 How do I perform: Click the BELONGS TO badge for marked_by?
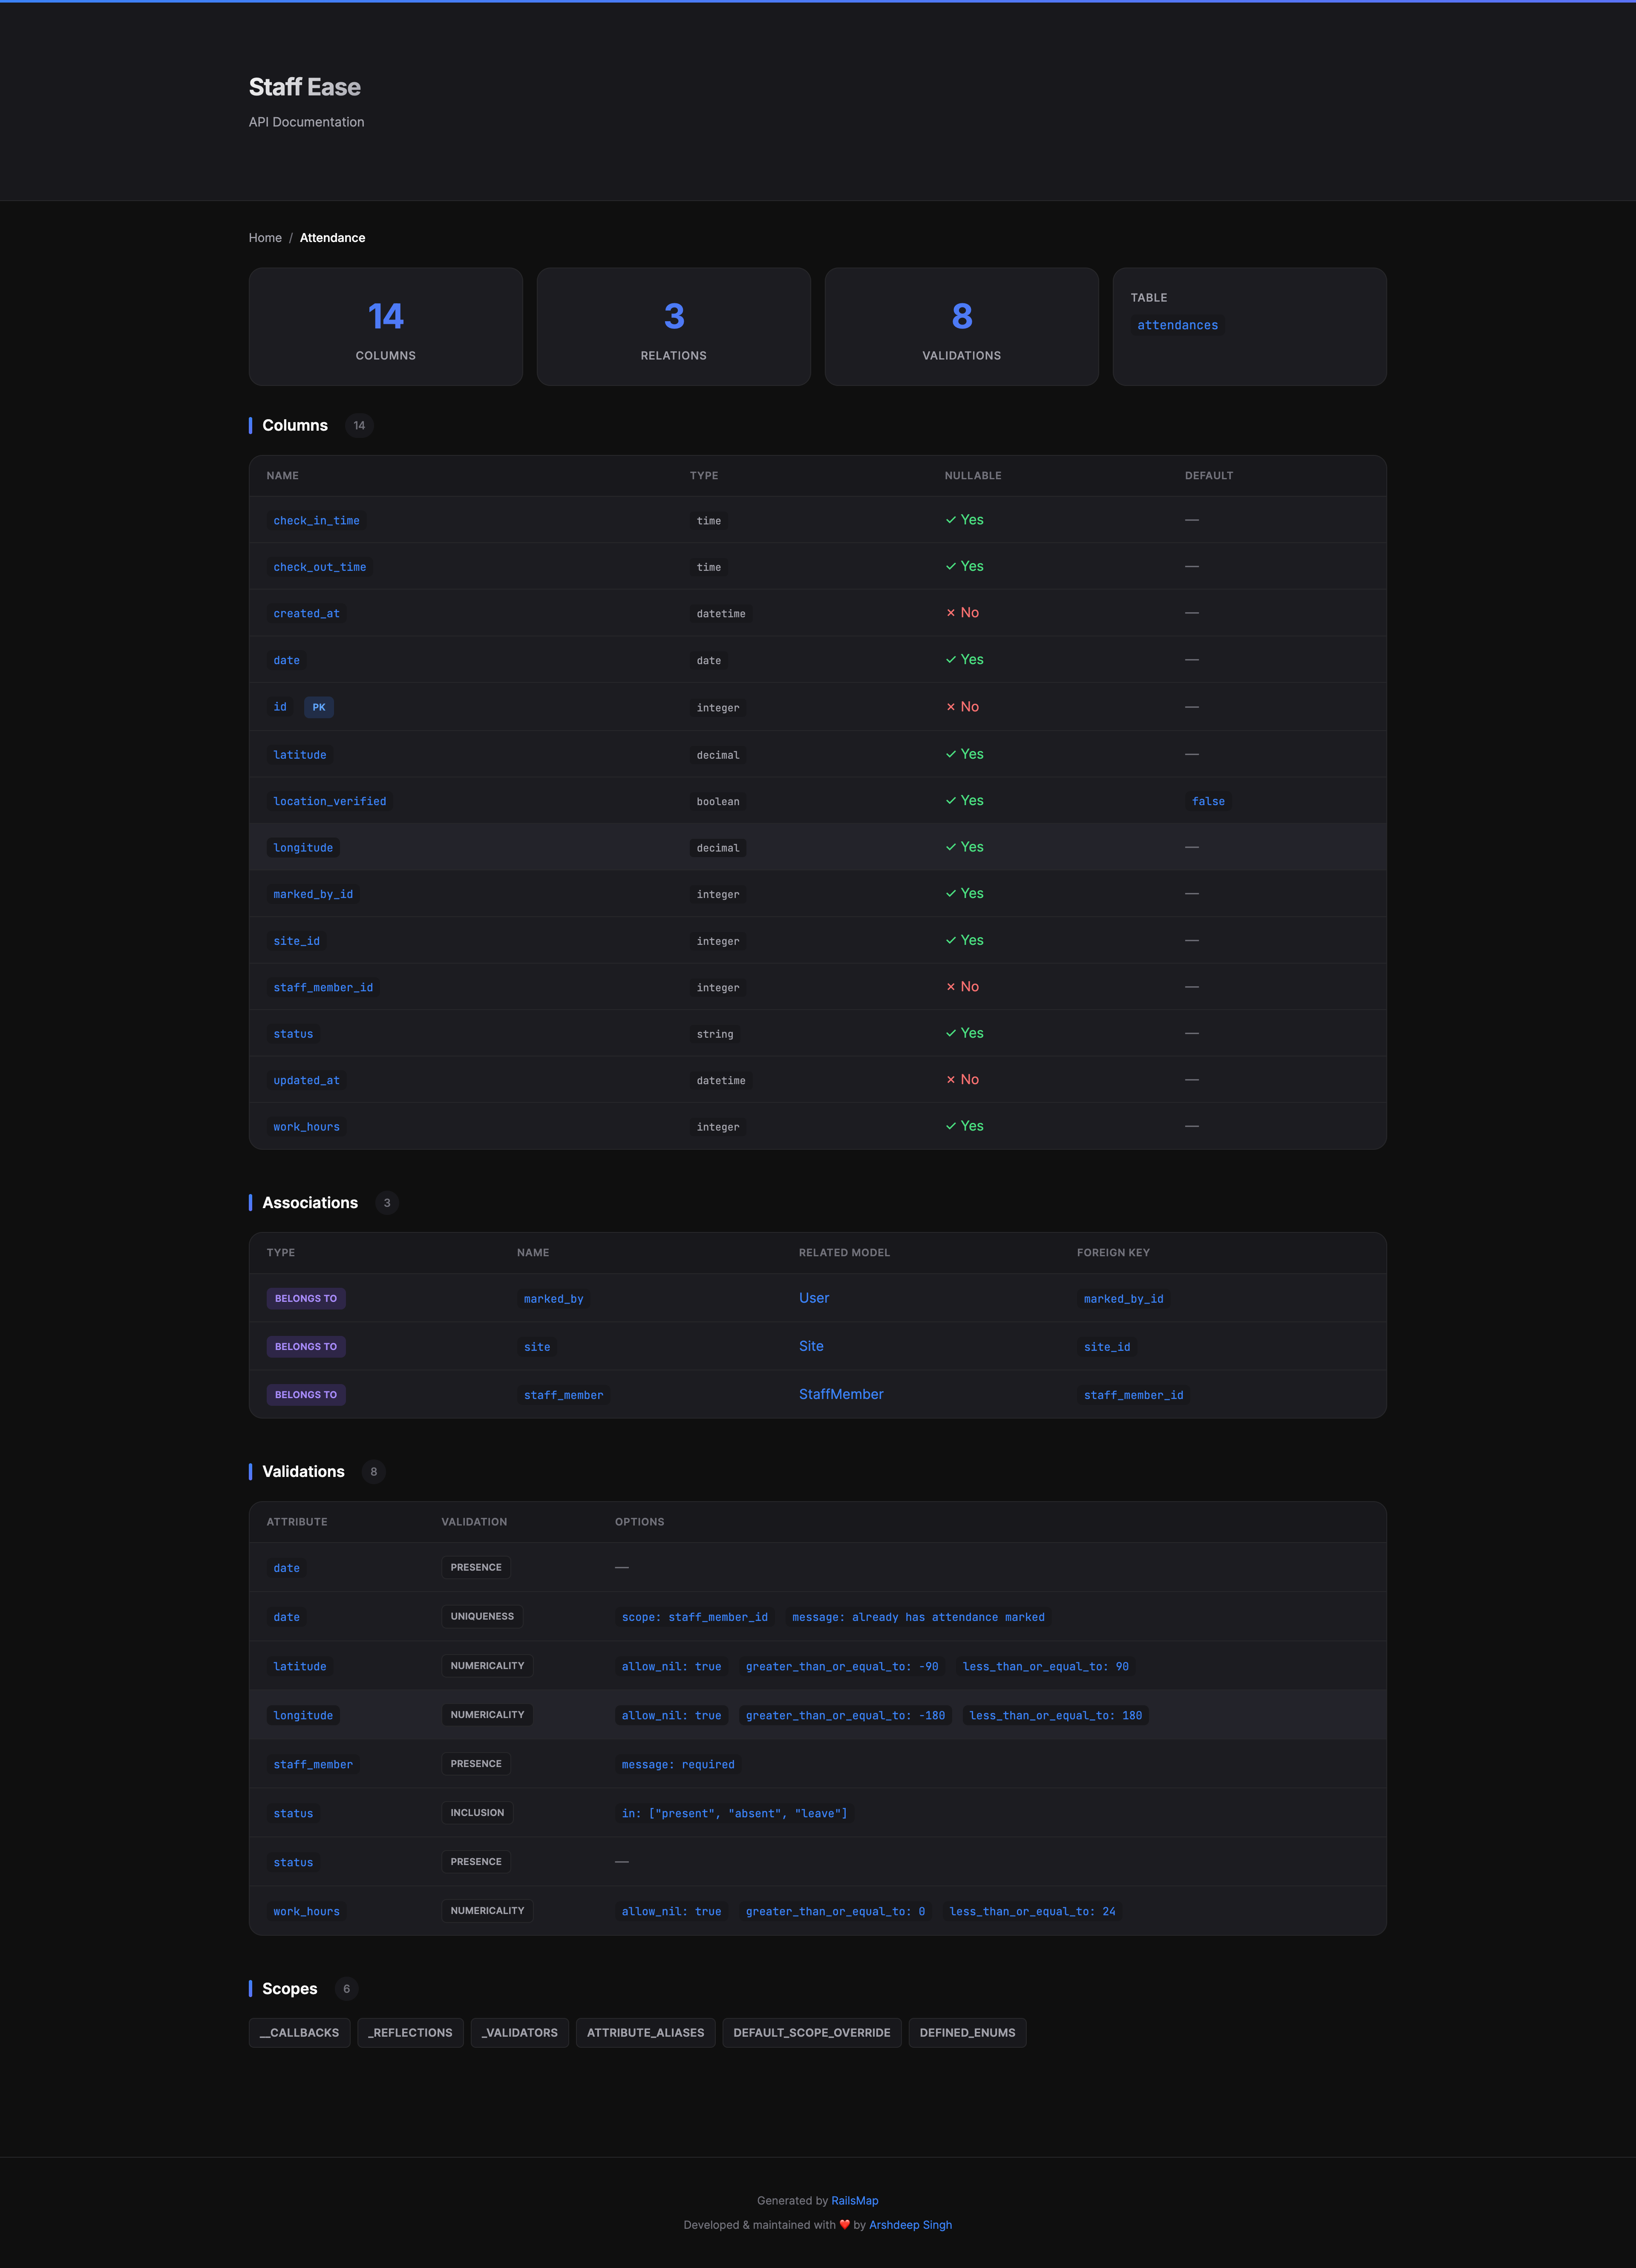pyautogui.click(x=306, y=1298)
